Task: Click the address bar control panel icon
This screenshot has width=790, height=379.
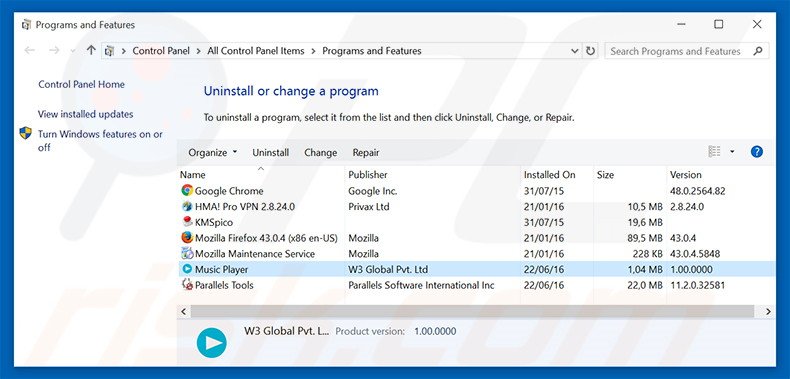Action: (109, 51)
